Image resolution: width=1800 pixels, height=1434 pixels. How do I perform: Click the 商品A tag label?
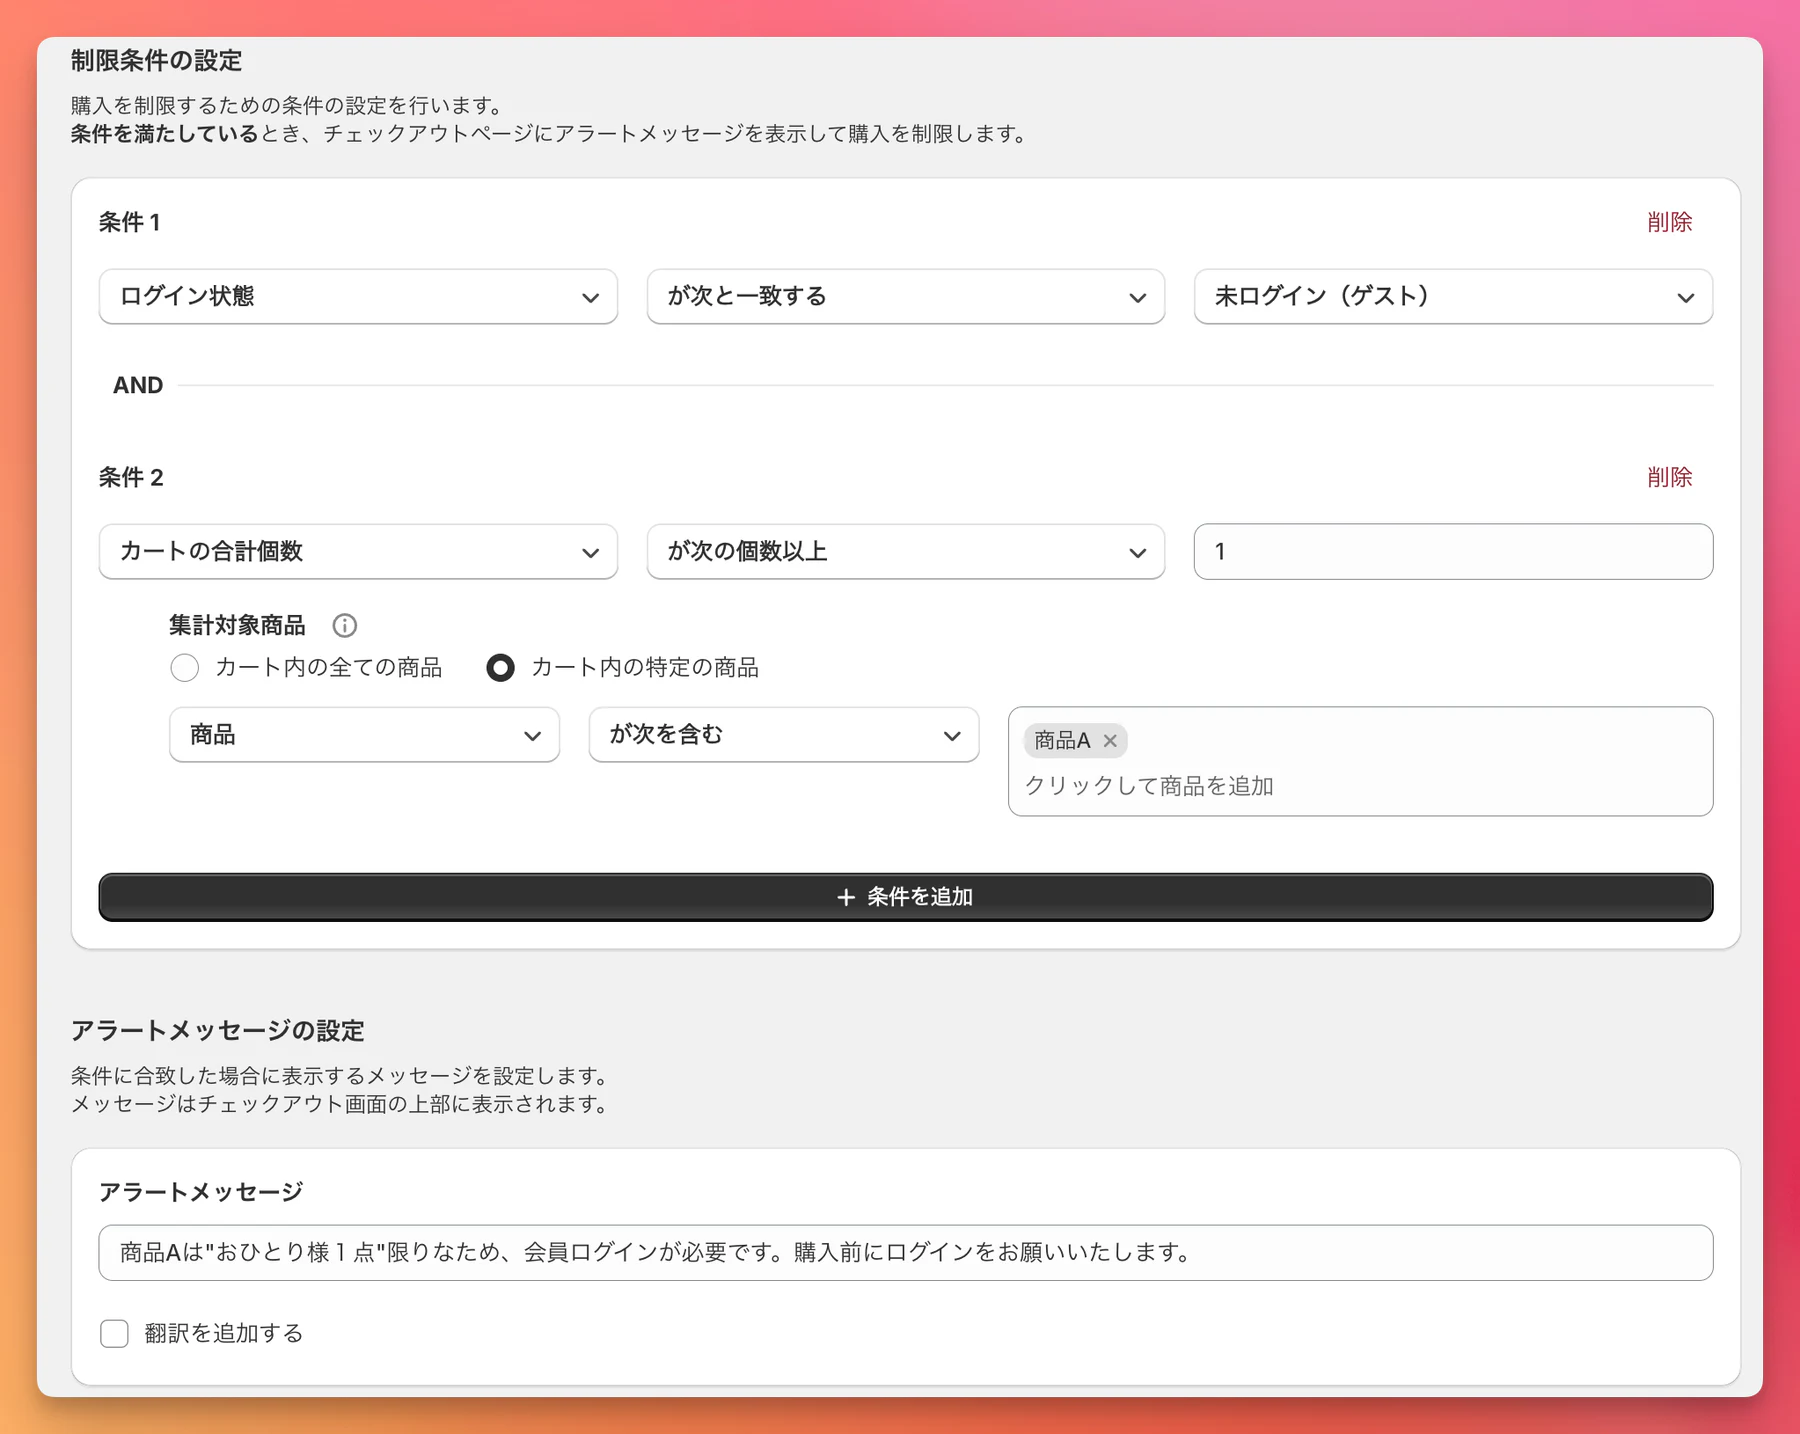point(1062,741)
